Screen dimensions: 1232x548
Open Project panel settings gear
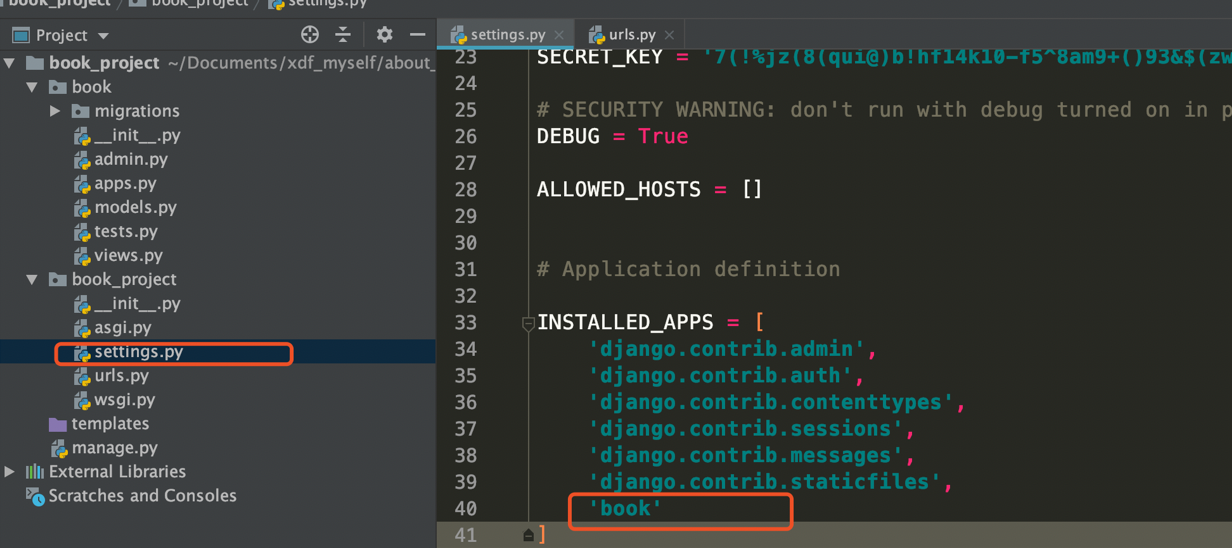384,35
